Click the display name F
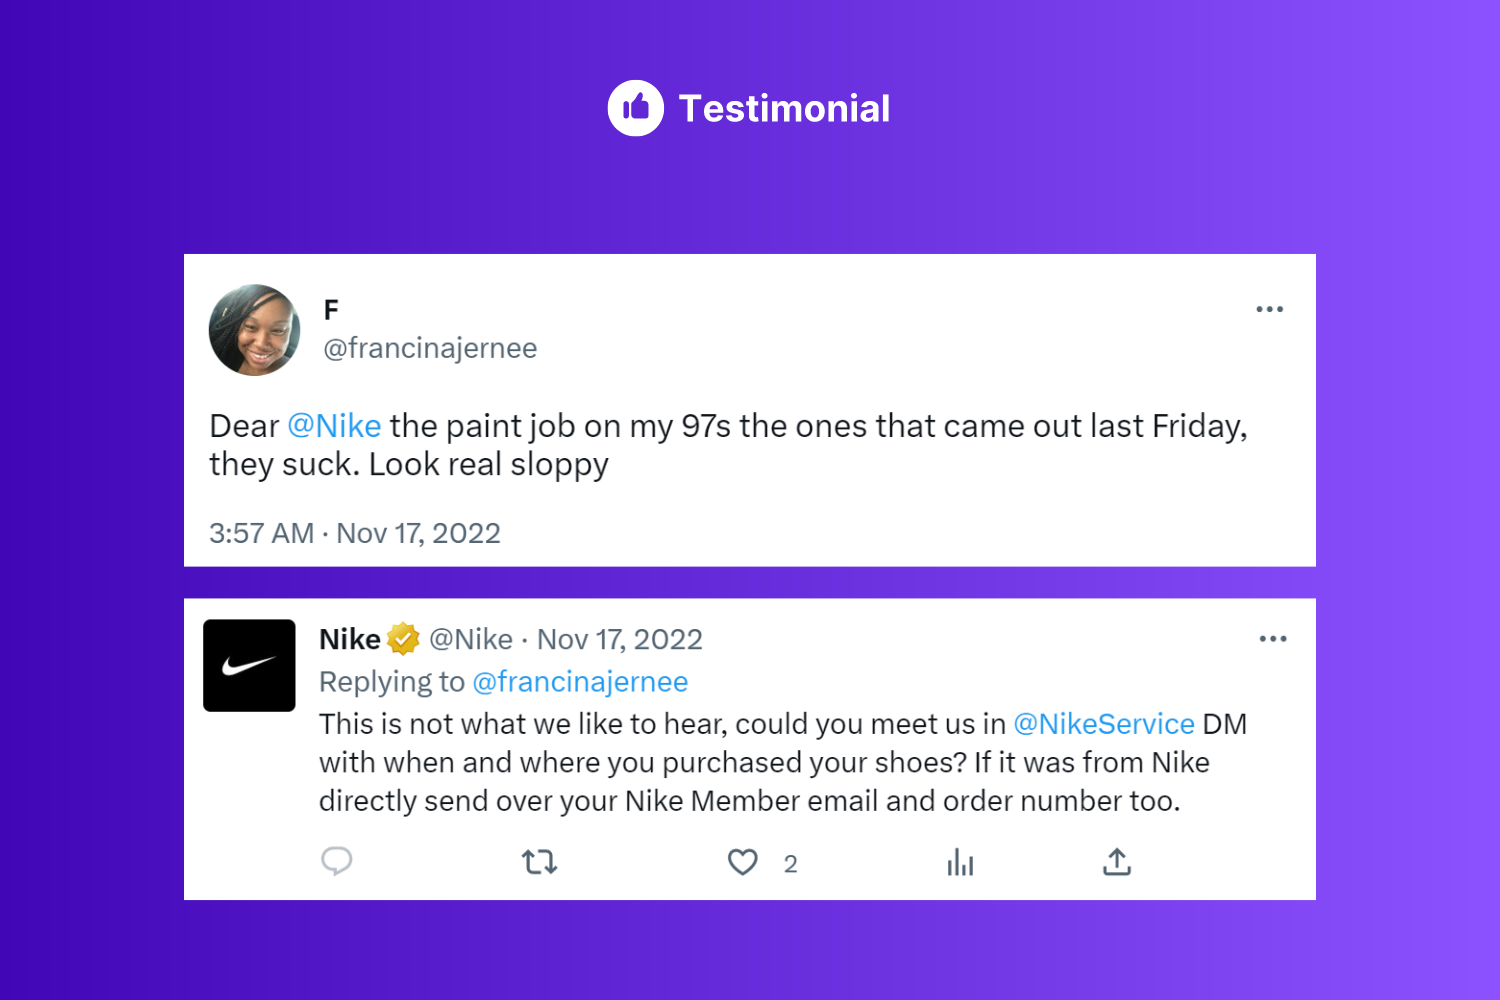This screenshot has height=1000, width=1500. 331,310
